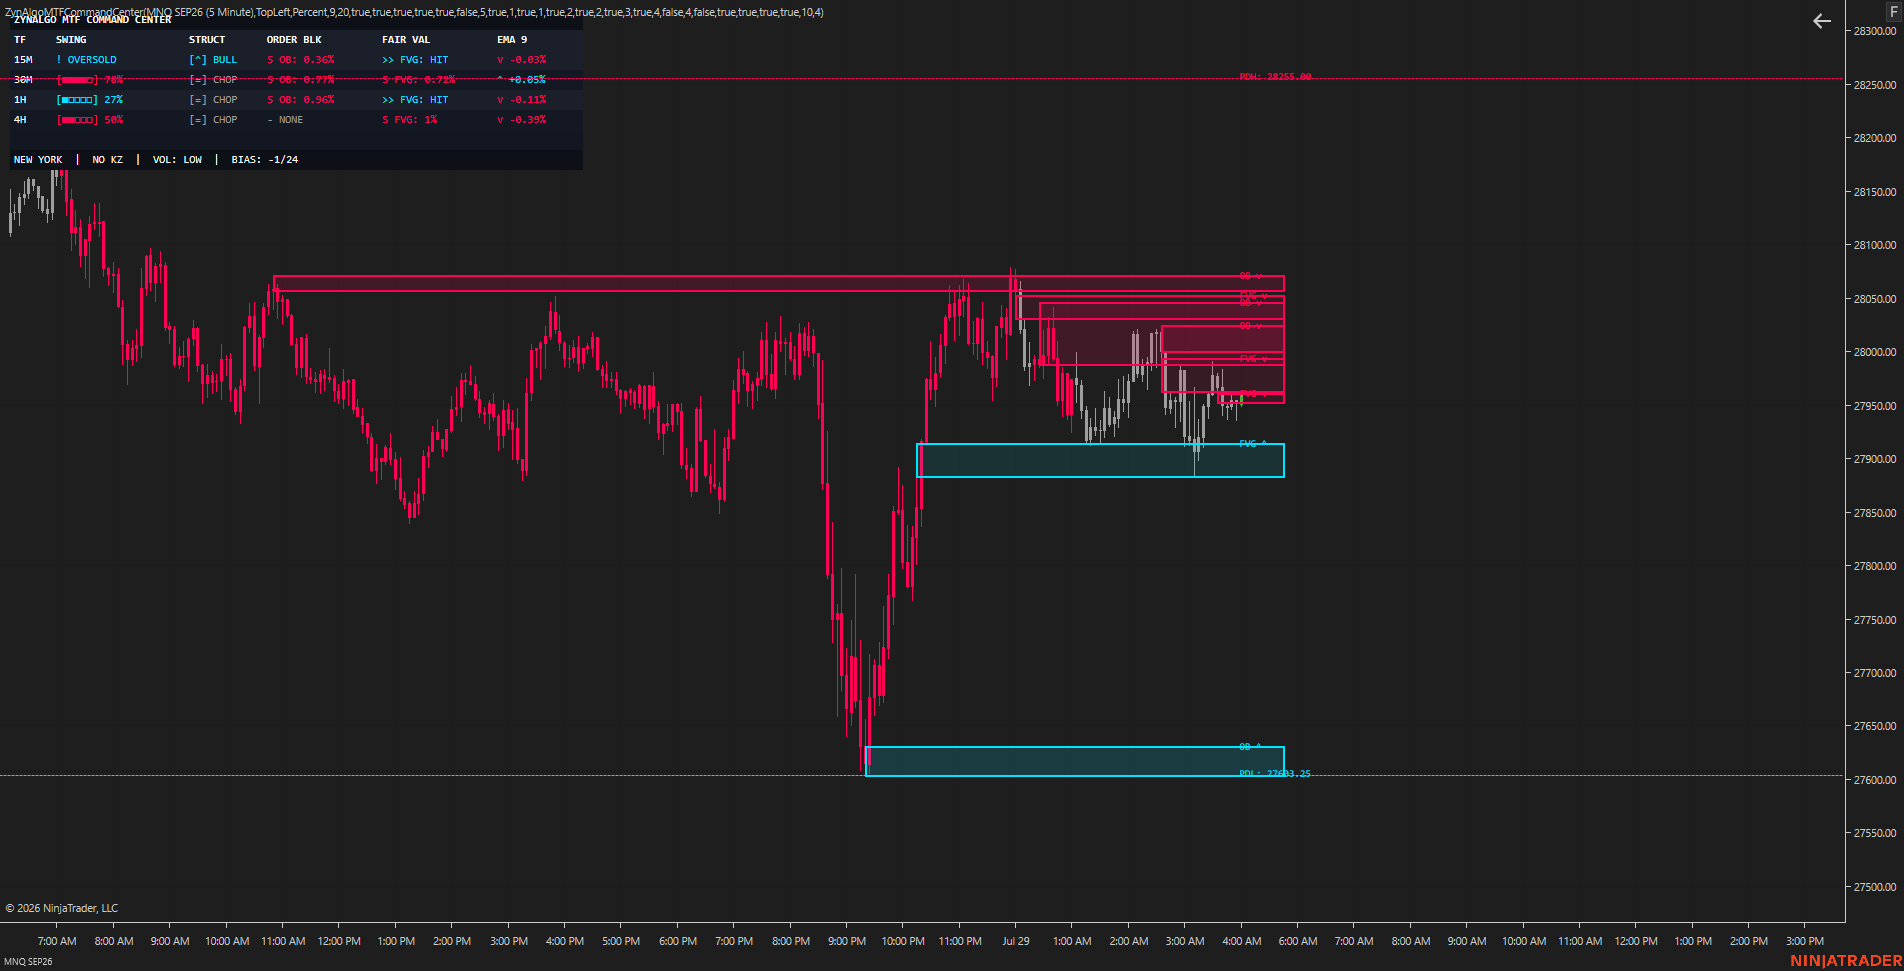The image size is (1904, 971).
Task: Click the 15M OVERSOLD swing status
Action: [x=86, y=60]
